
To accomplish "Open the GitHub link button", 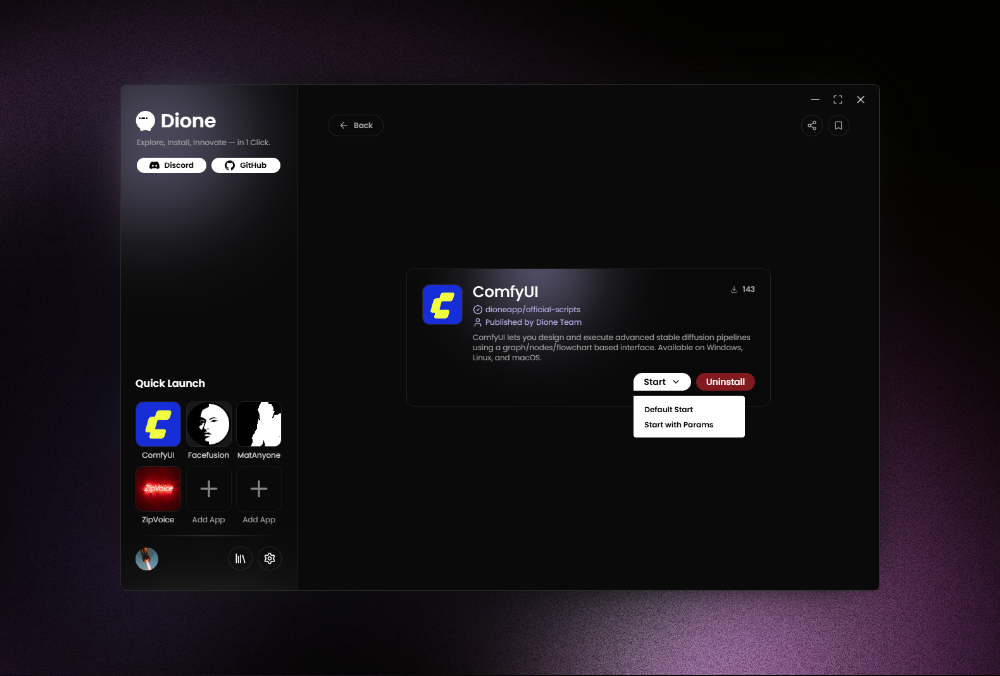I will coord(246,165).
